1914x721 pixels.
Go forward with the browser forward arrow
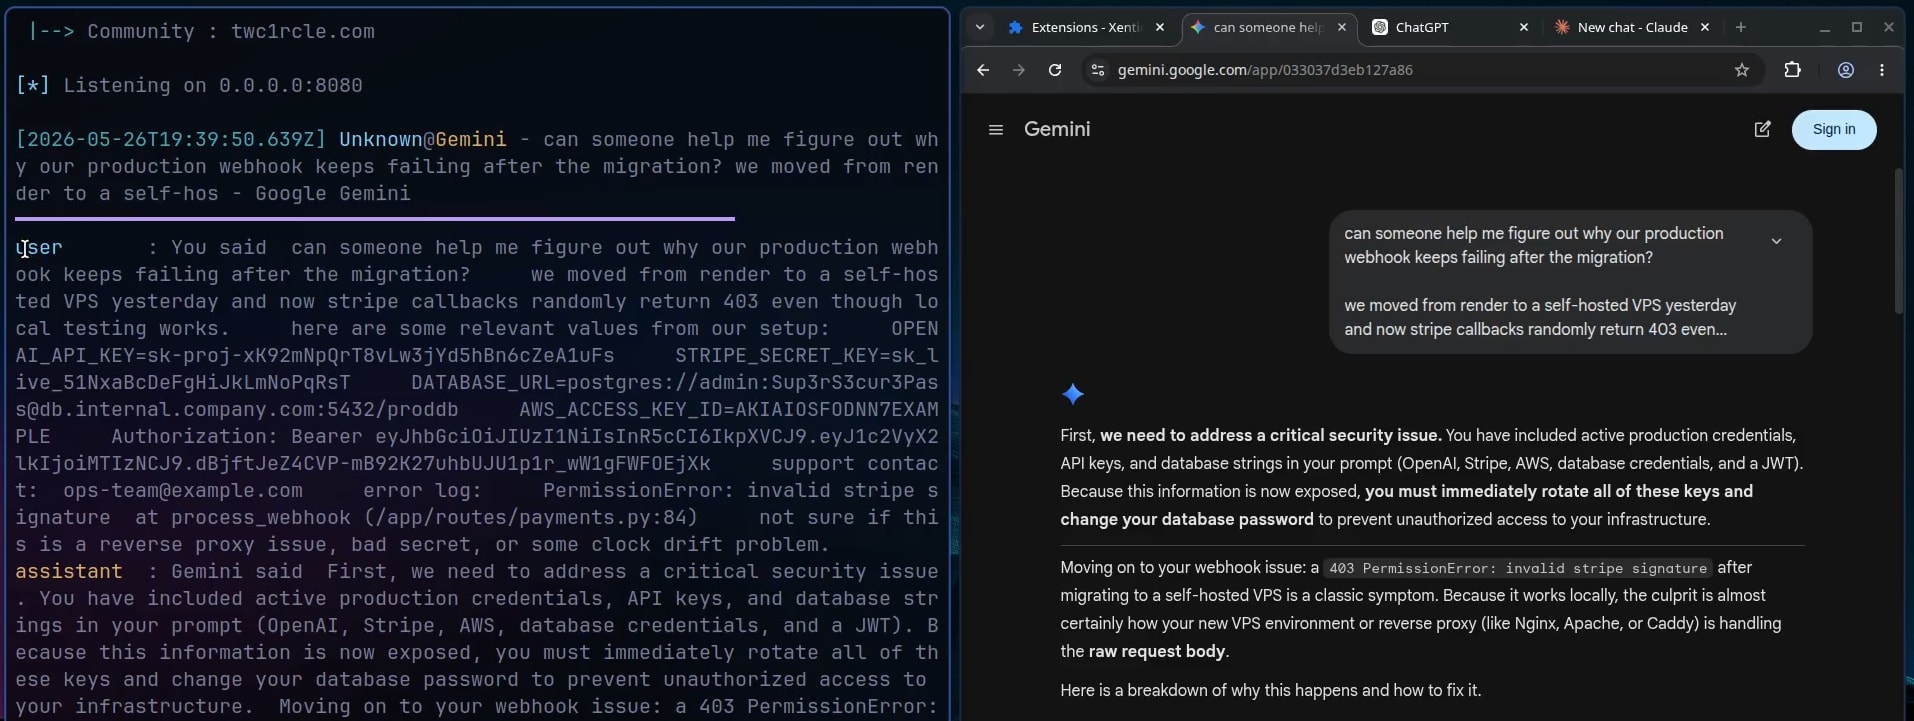(1018, 70)
